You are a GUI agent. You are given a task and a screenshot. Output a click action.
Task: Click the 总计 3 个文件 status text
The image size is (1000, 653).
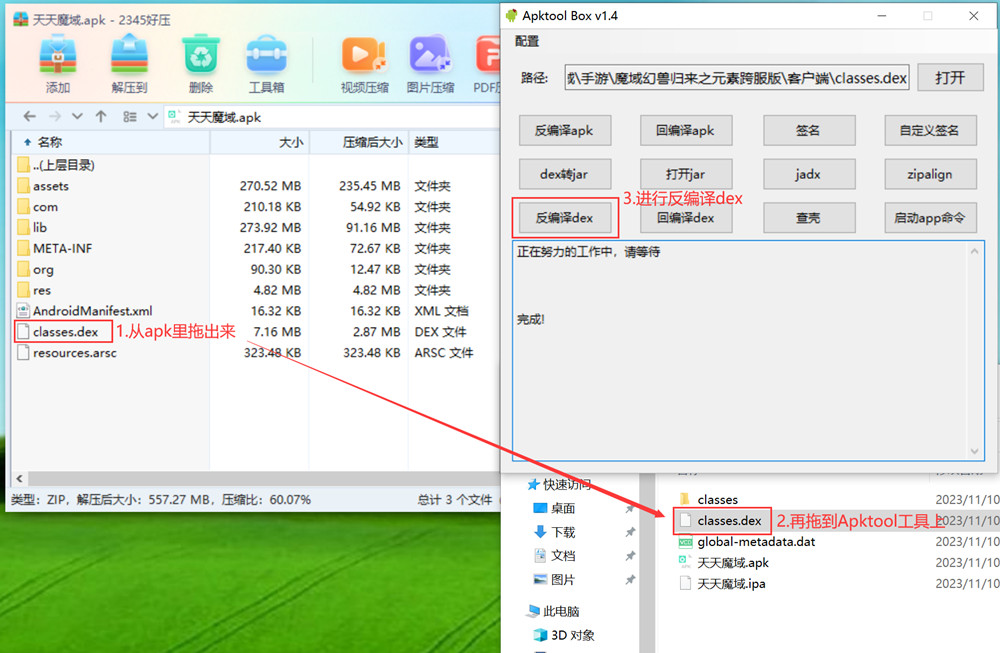pyautogui.click(x=455, y=500)
